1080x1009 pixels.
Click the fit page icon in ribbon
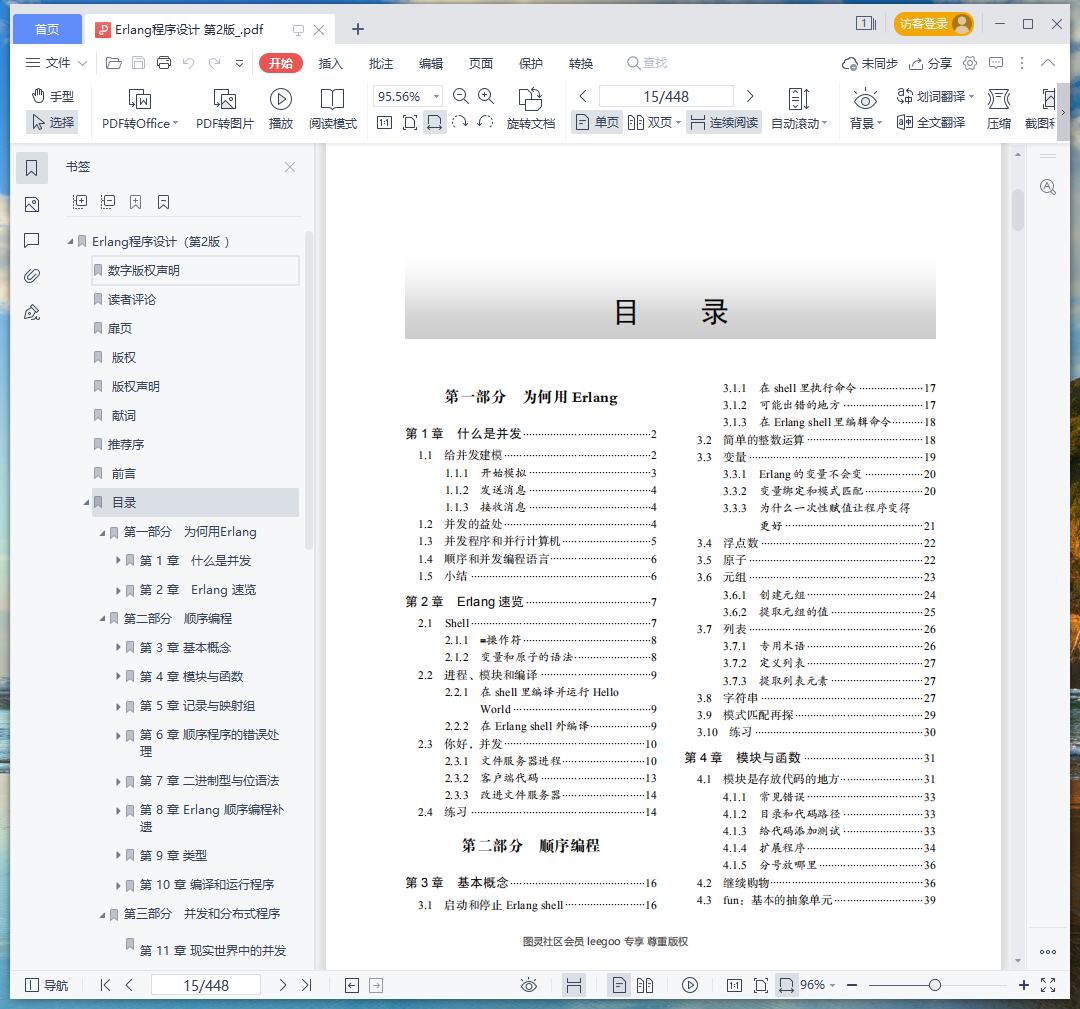pyautogui.click(x=410, y=123)
